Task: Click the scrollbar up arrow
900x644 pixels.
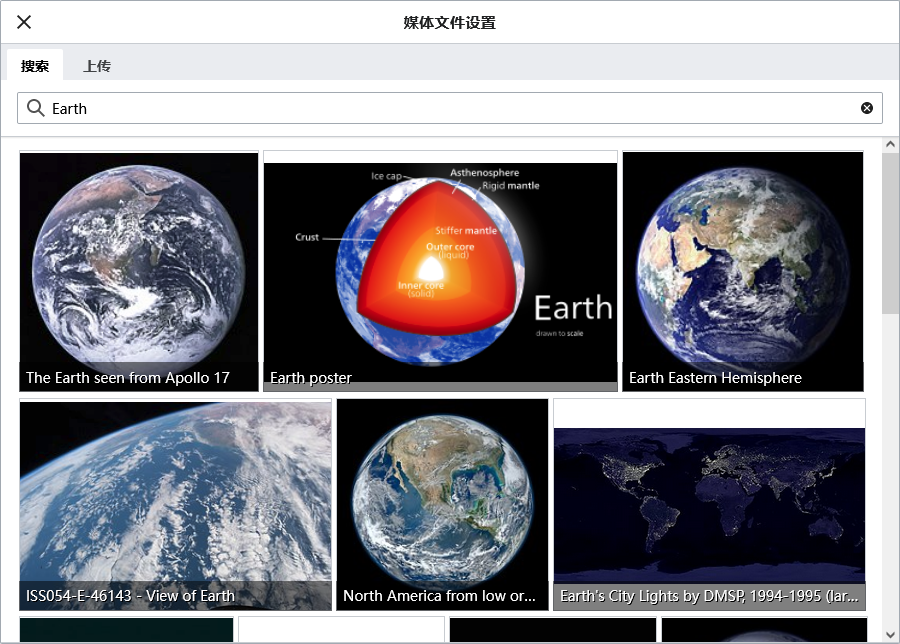Action: point(890,146)
